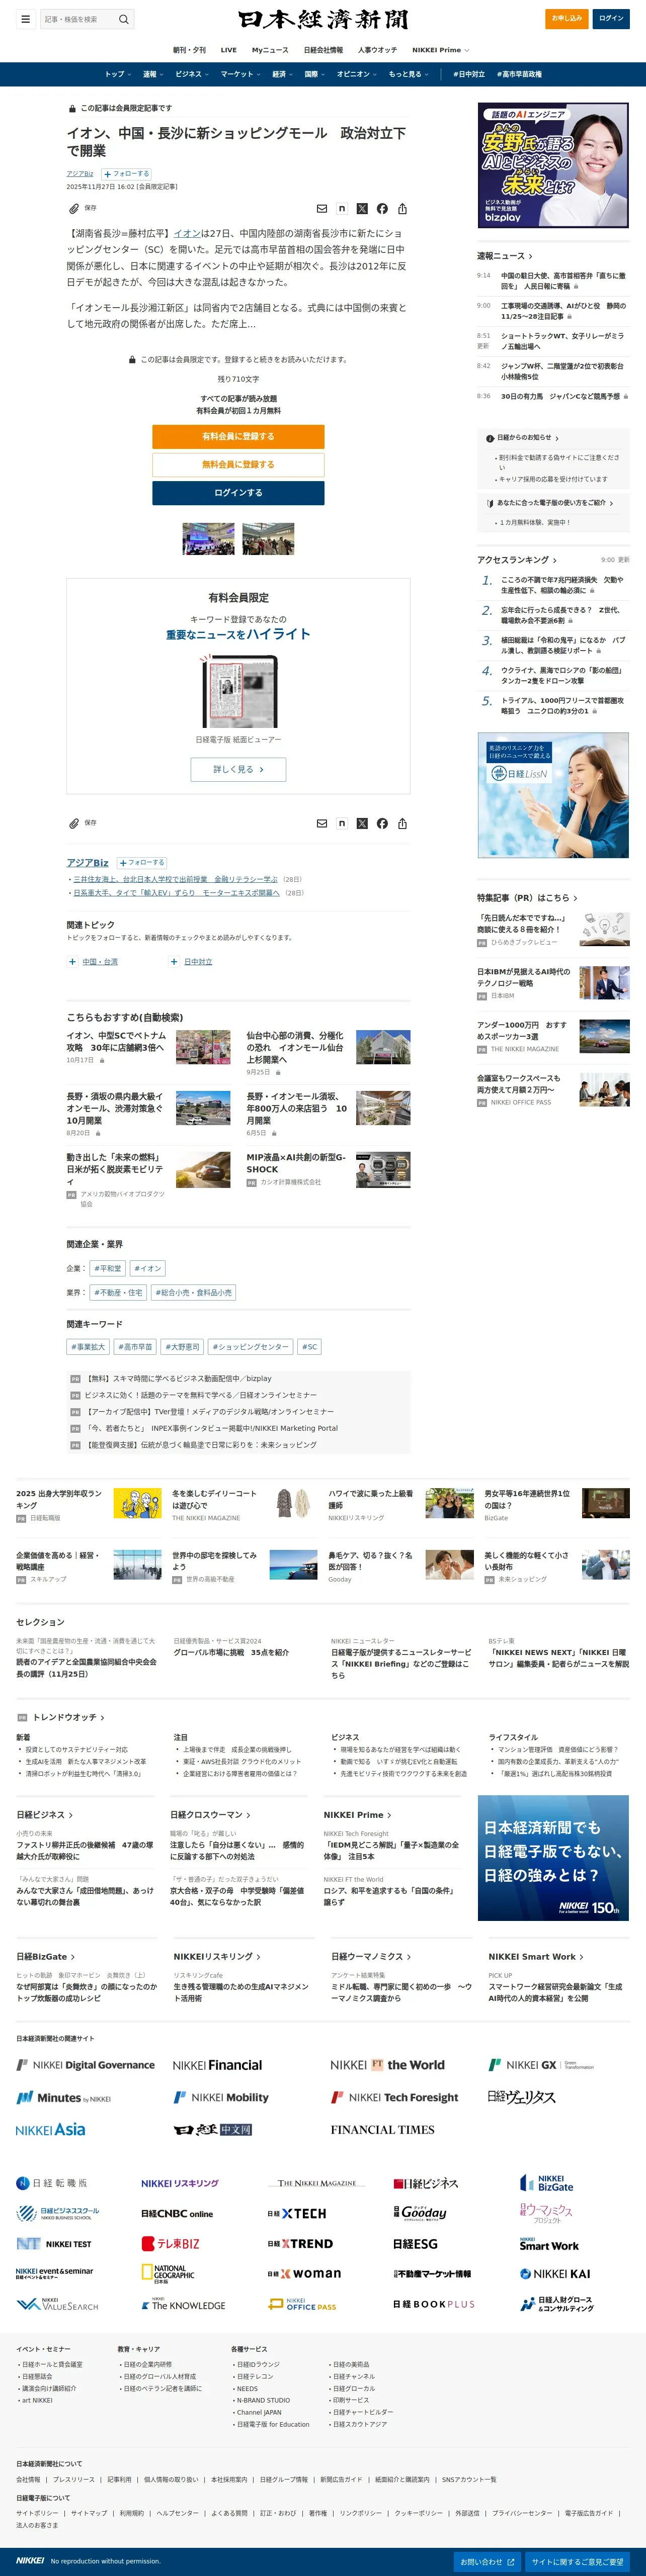Click 有料会員に登録する orange button
The image size is (646, 2576).
(238, 437)
